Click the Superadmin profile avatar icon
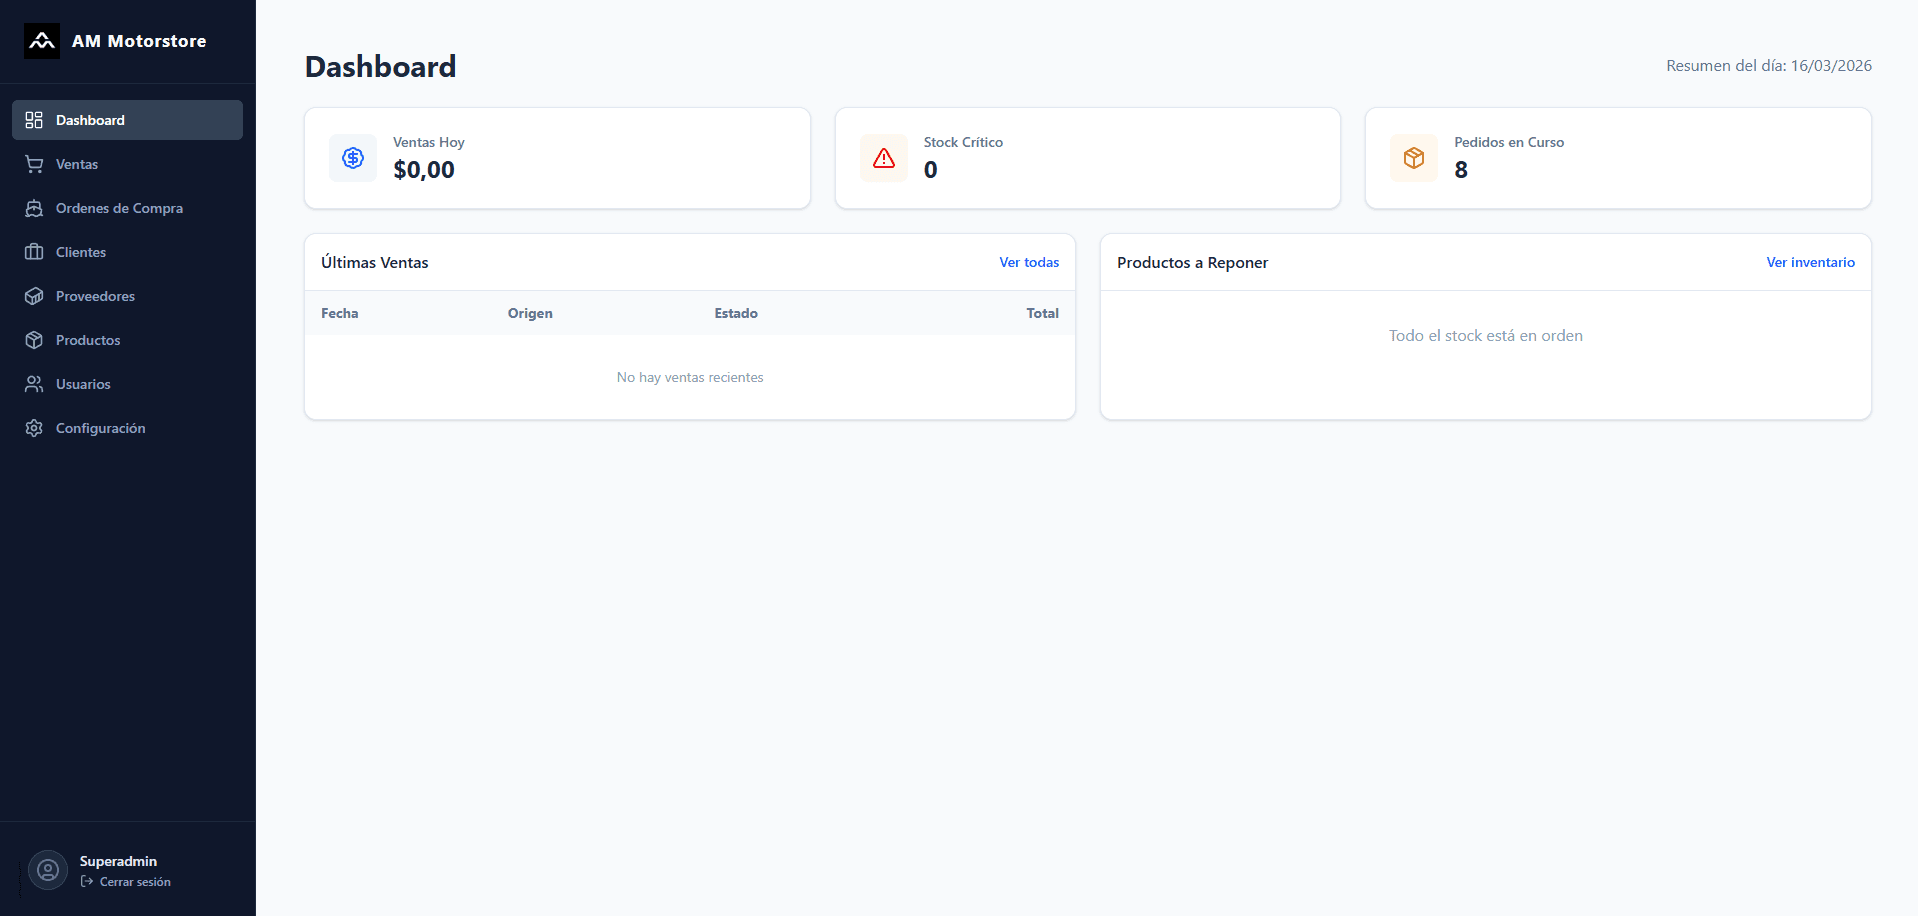The height and width of the screenshot is (916, 1918). click(47, 870)
